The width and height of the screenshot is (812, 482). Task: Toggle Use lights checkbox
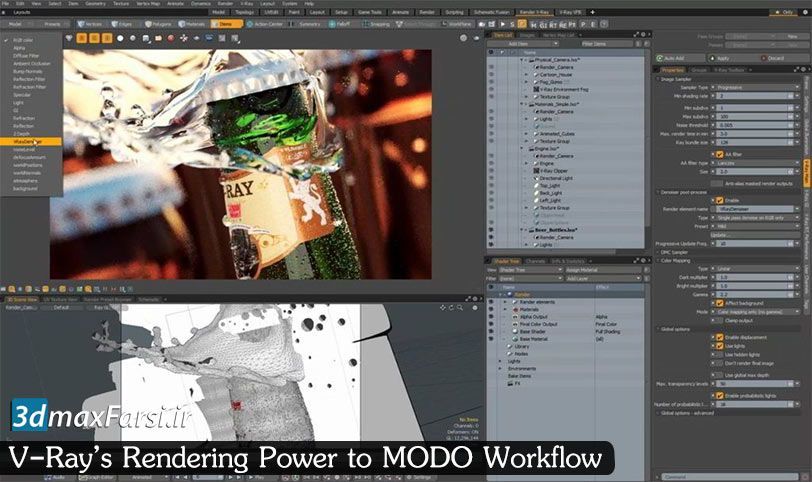tap(719, 346)
